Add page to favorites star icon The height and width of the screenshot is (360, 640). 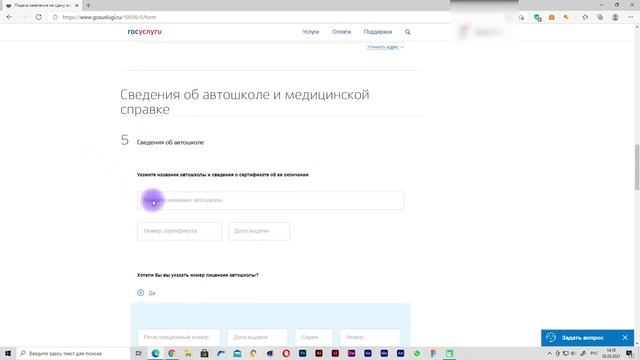[585, 18]
